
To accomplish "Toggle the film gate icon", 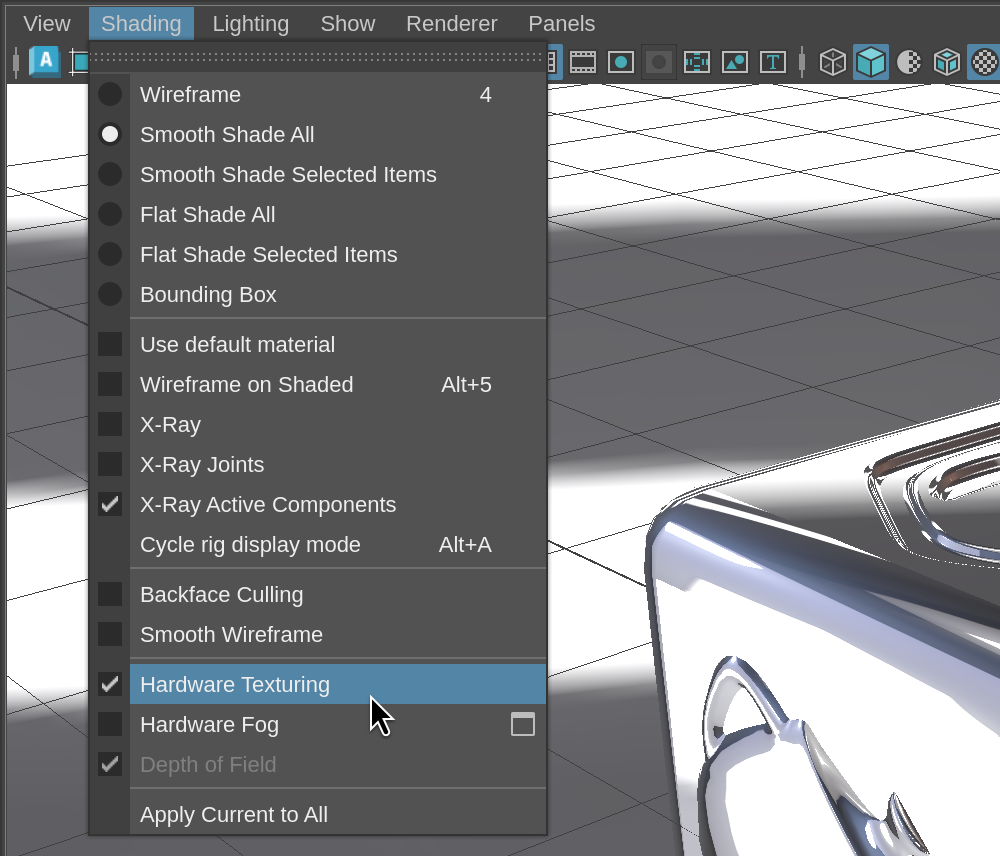I will [582, 63].
